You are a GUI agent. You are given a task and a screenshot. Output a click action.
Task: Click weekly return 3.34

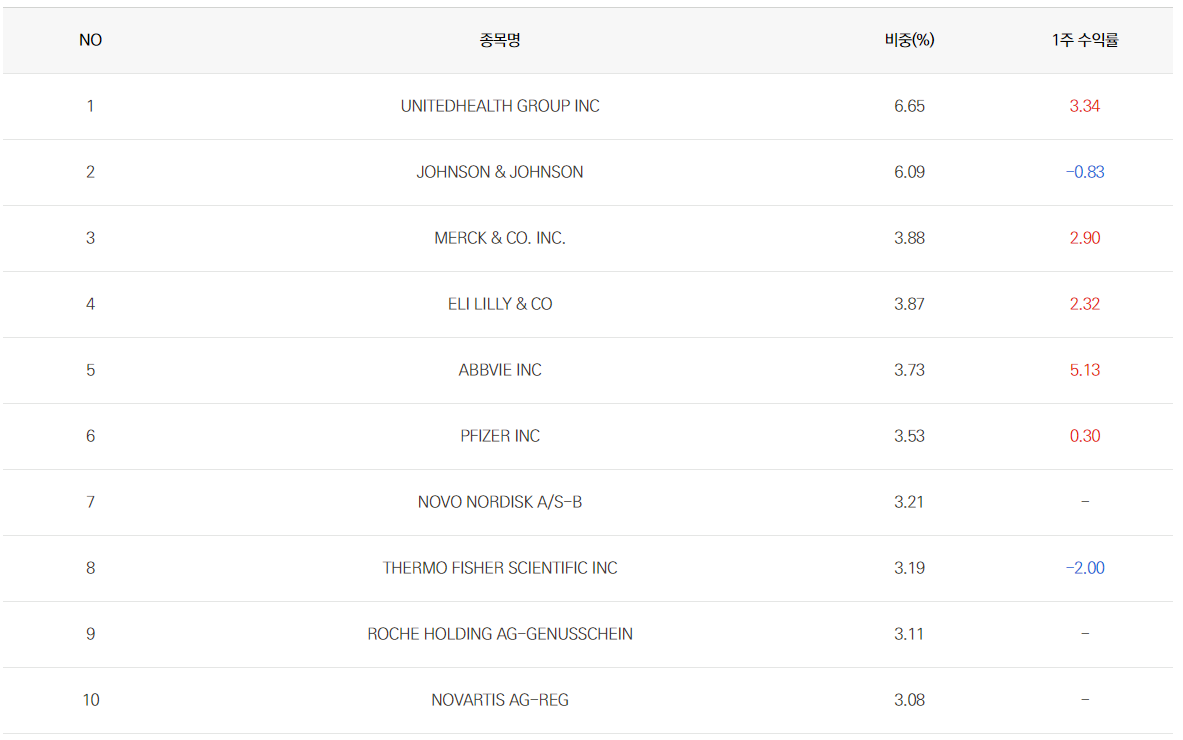point(1085,106)
